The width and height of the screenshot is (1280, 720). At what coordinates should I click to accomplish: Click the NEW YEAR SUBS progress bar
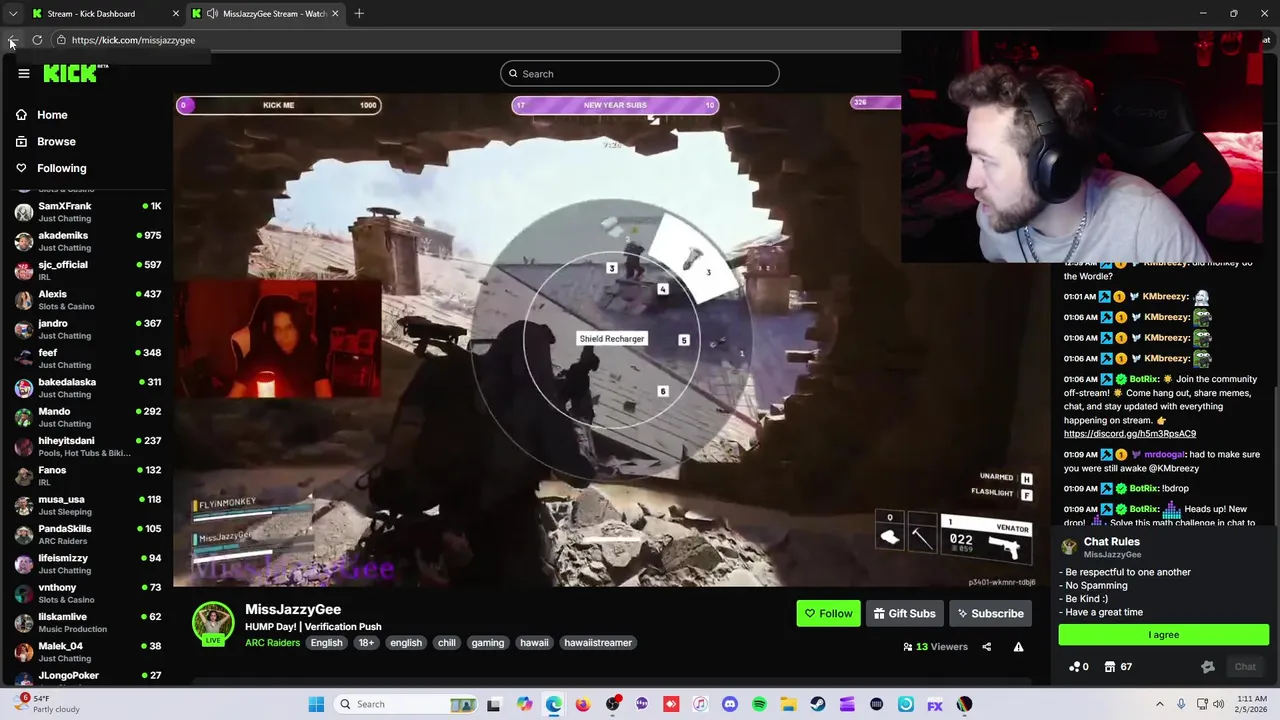[615, 105]
